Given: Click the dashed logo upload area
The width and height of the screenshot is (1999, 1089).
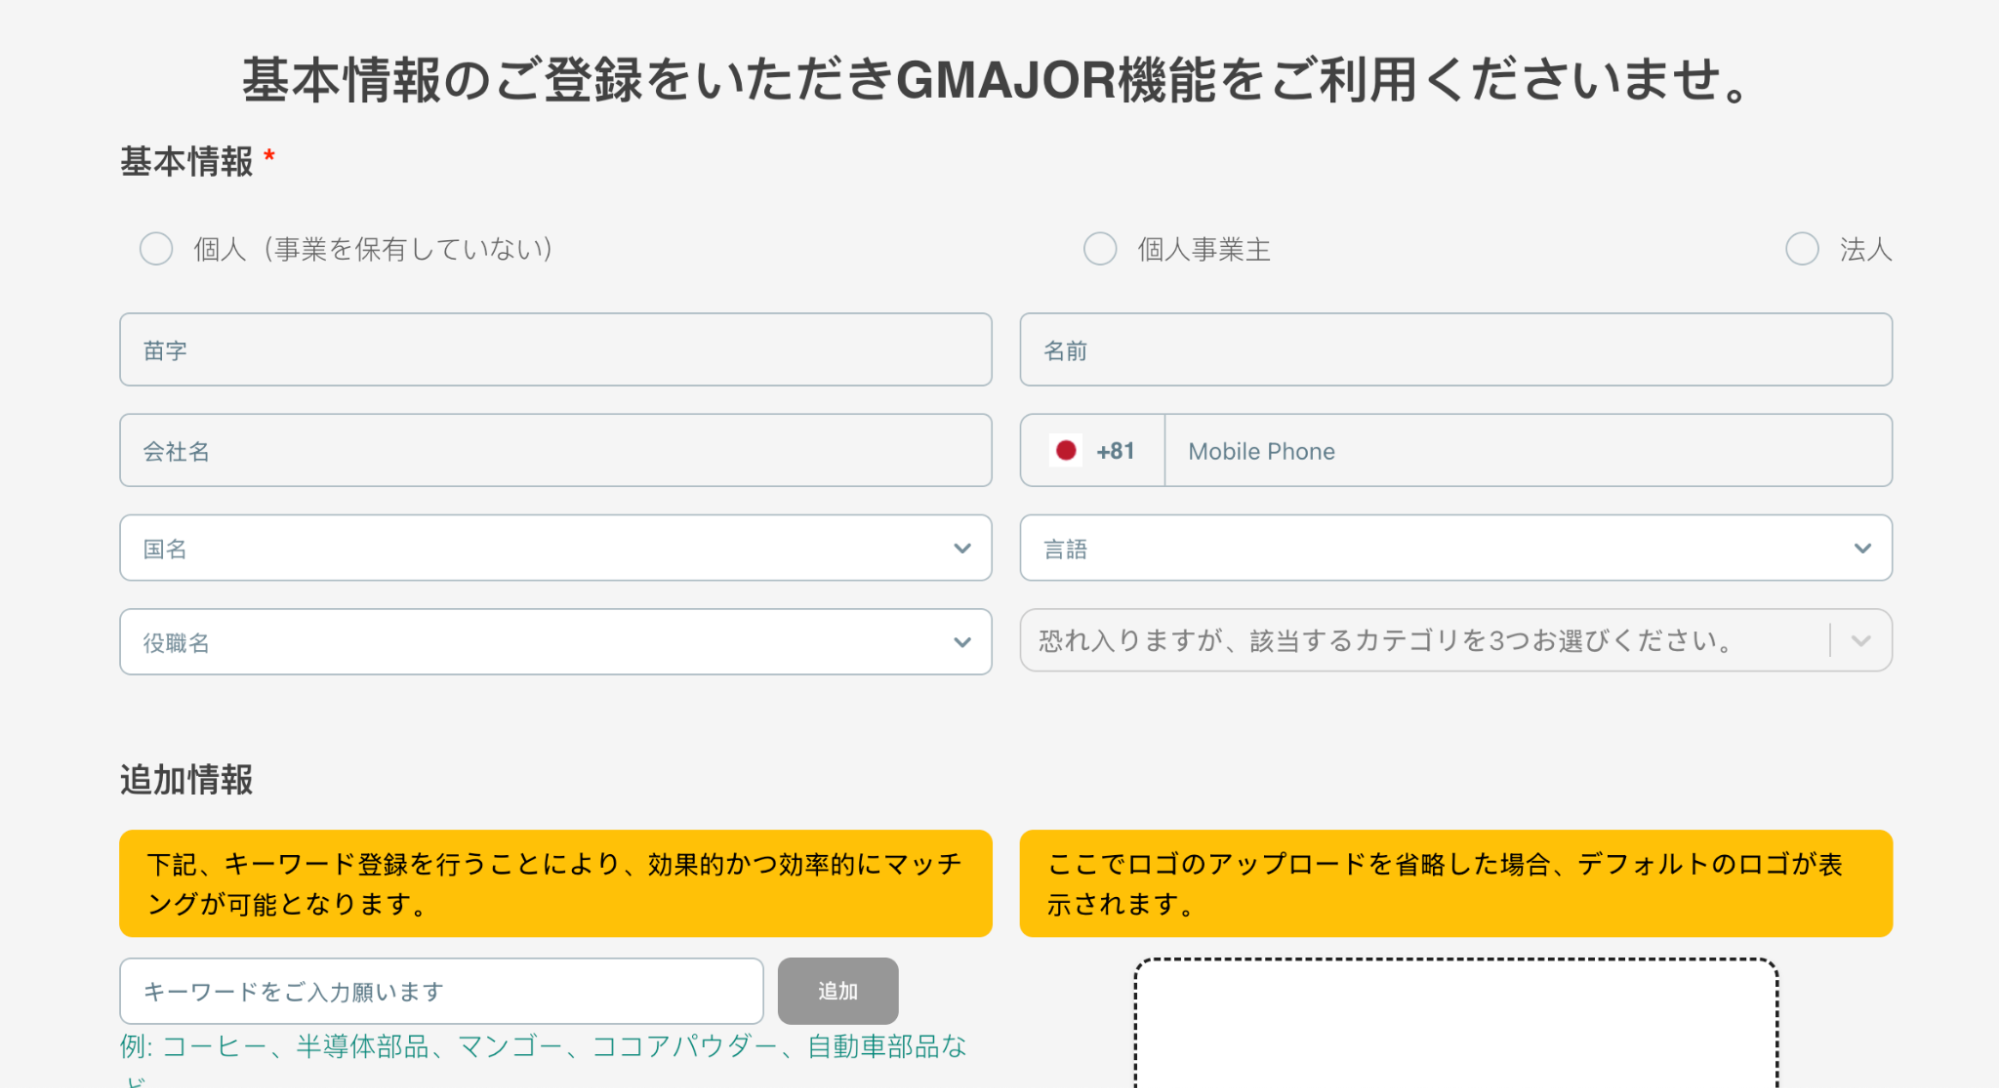Looking at the screenshot, I should (x=1455, y=1025).
